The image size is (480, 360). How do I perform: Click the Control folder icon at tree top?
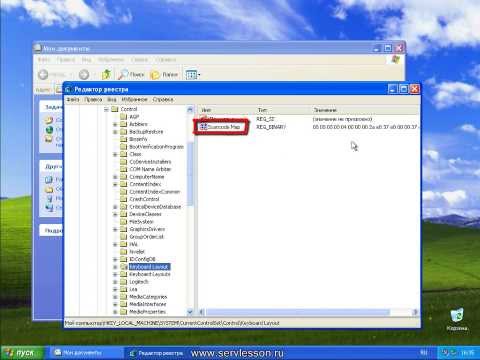115,109
